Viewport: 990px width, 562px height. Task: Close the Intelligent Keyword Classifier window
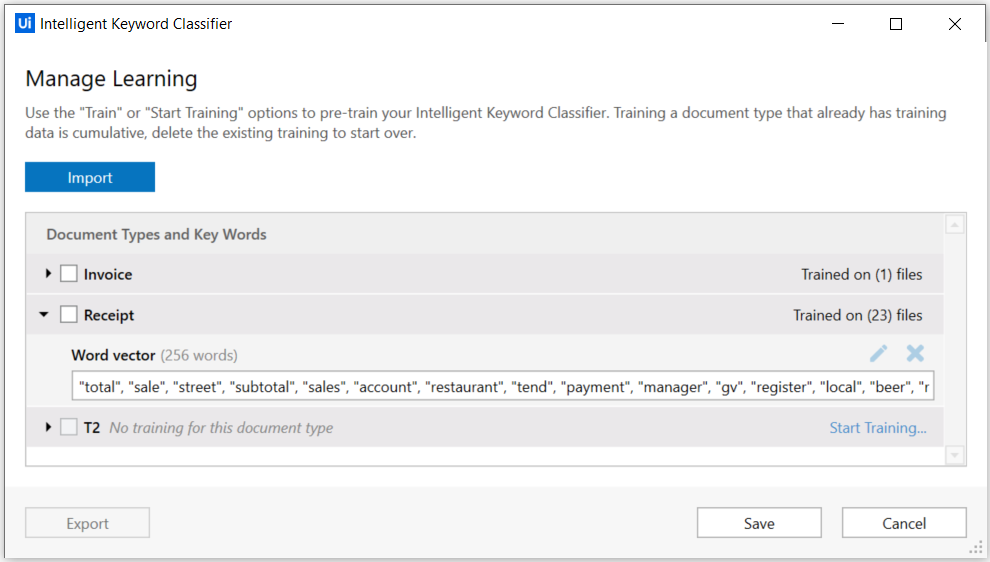[955, 24]
